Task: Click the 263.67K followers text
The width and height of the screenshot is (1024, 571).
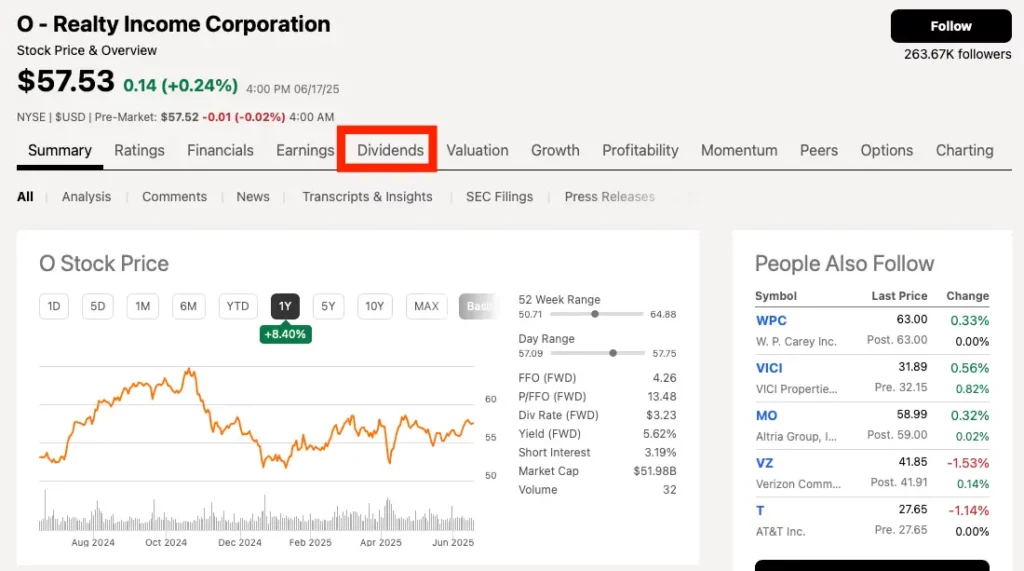Action: (957, 54)
